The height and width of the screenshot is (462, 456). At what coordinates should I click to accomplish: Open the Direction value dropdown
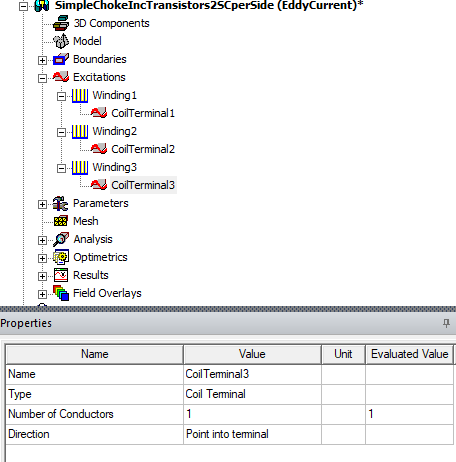coord(252,434)
